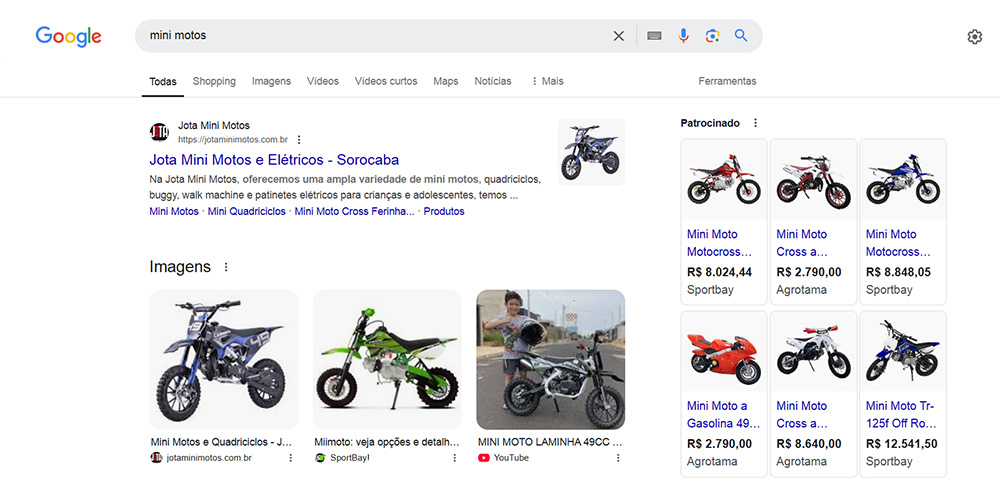The image size is (1000, 480).
Task: Switch to the Imagens tab
Action: (271, 82)
